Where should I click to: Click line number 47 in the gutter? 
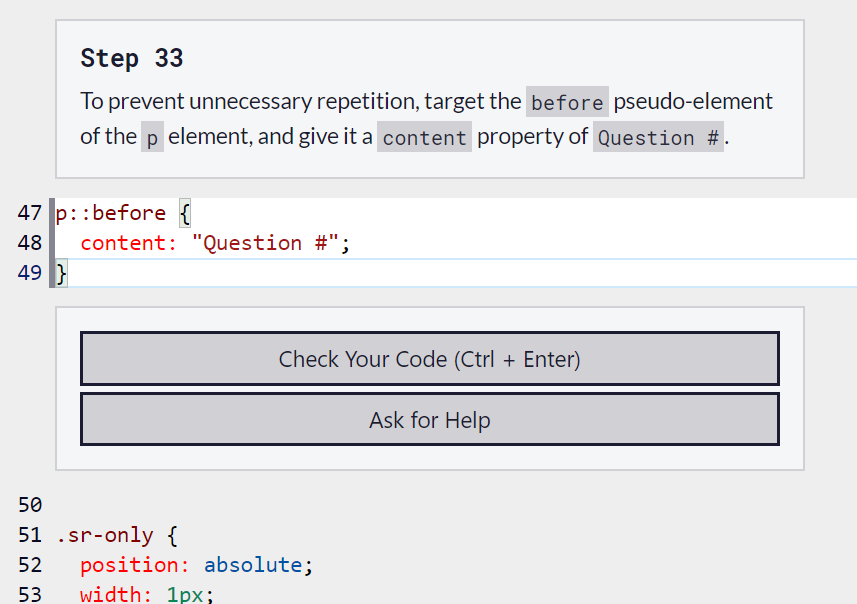pos(30,213)
